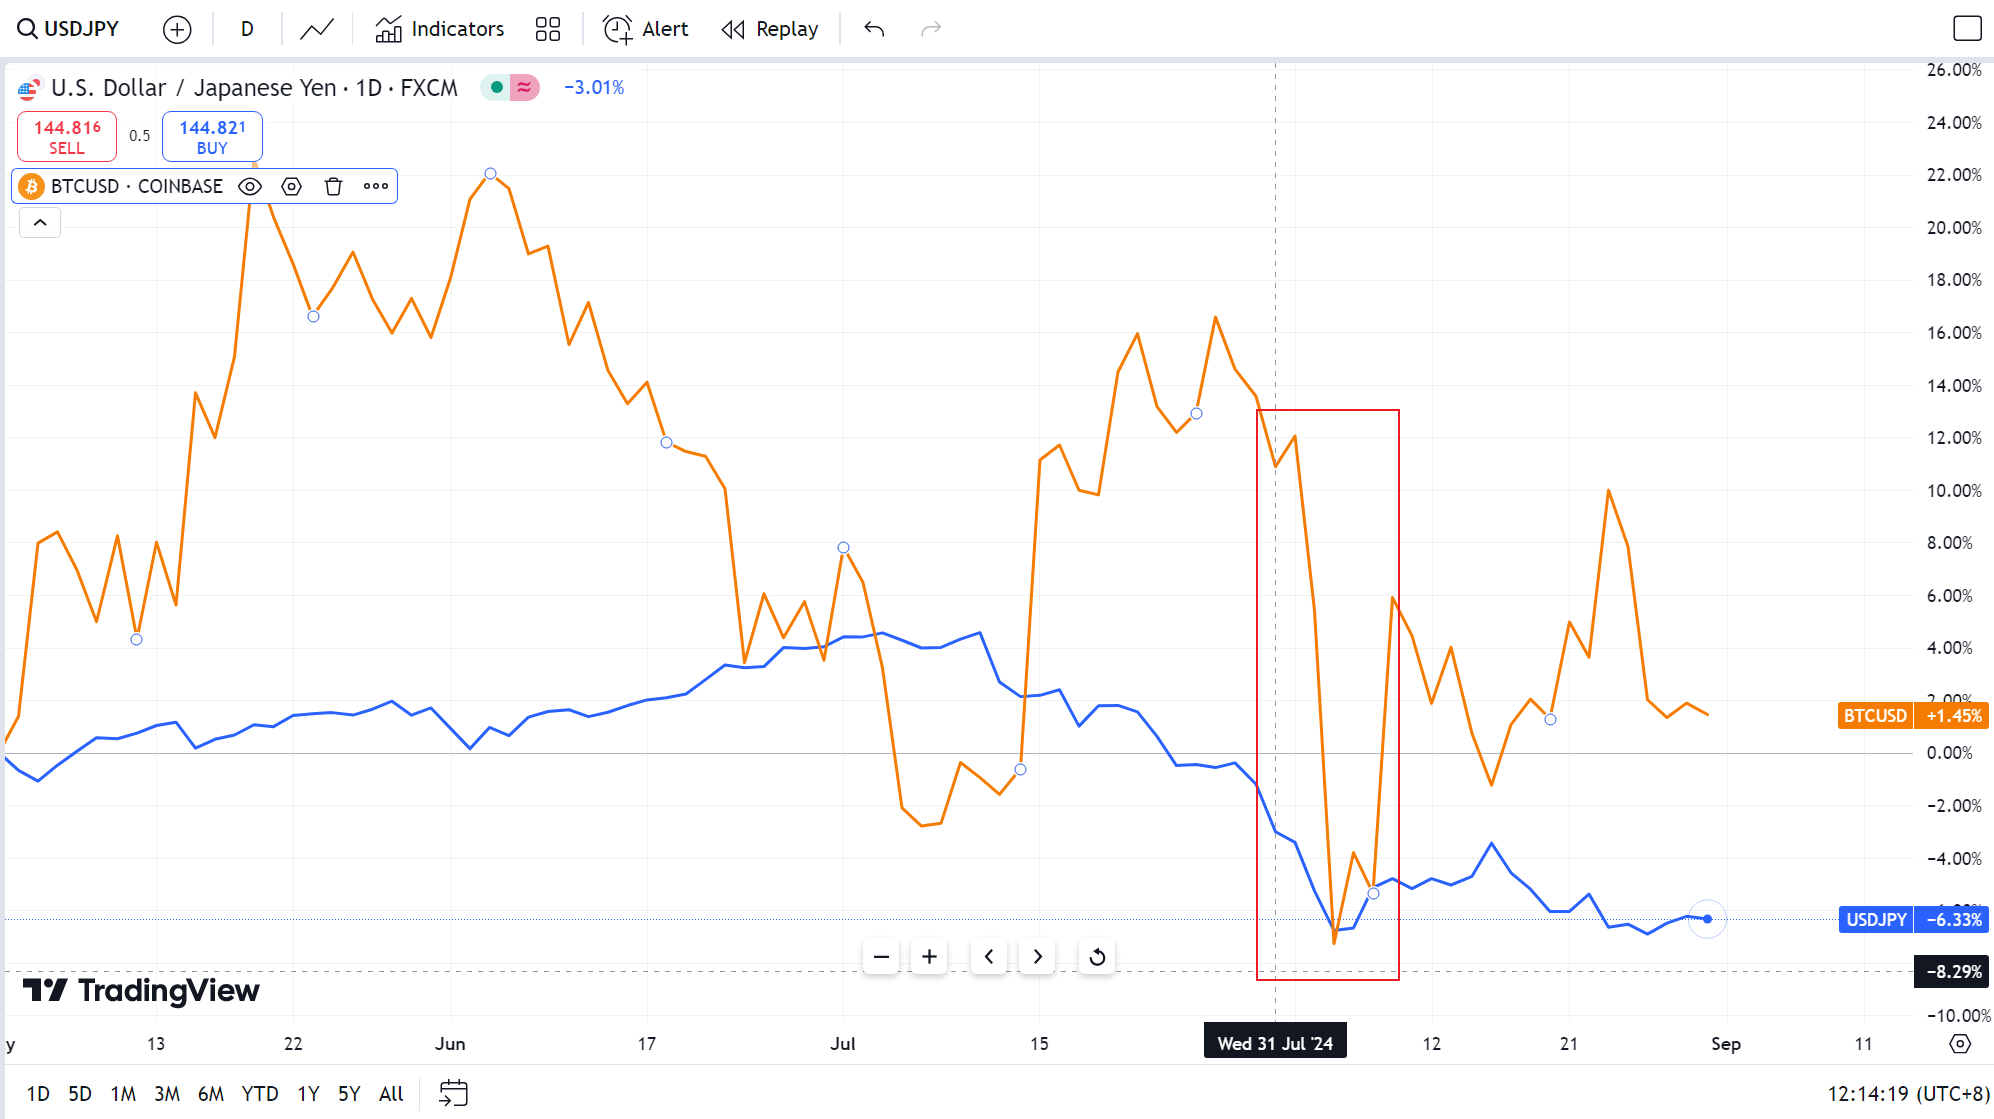Click the pink approximate data indicator badge
Viewport: 1994px width, 1119px height.
pos(524,87)
